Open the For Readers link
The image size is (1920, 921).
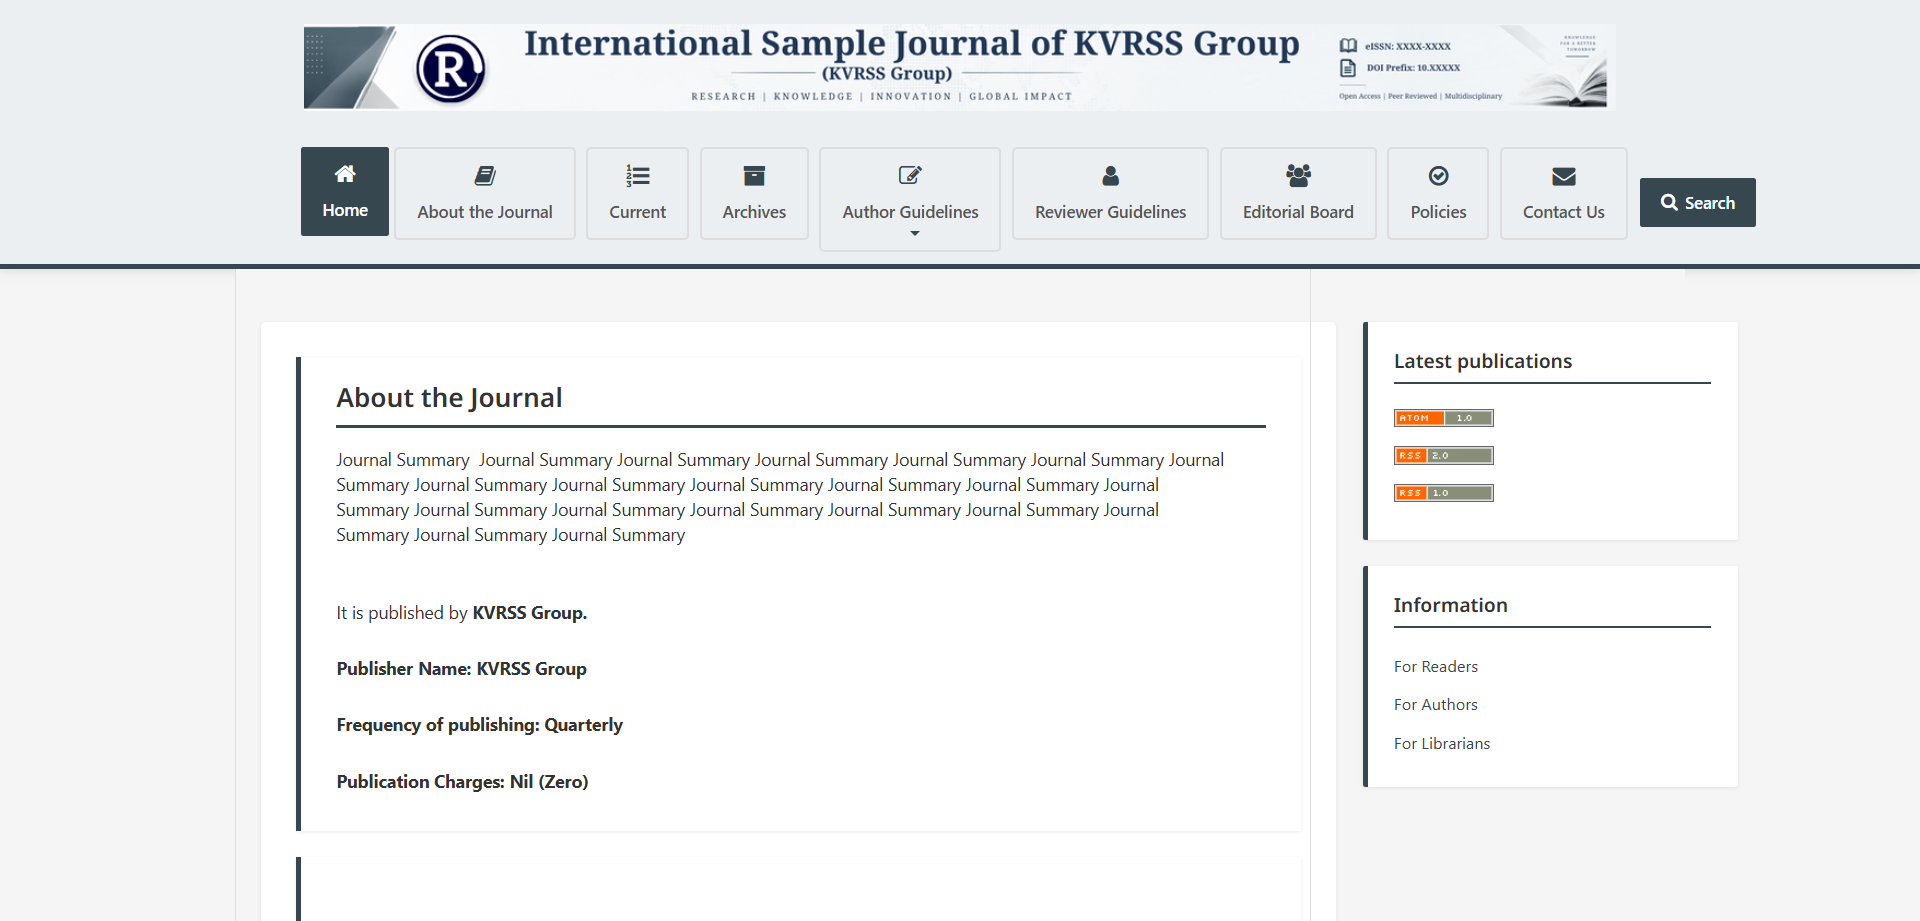pos(1435,666)
